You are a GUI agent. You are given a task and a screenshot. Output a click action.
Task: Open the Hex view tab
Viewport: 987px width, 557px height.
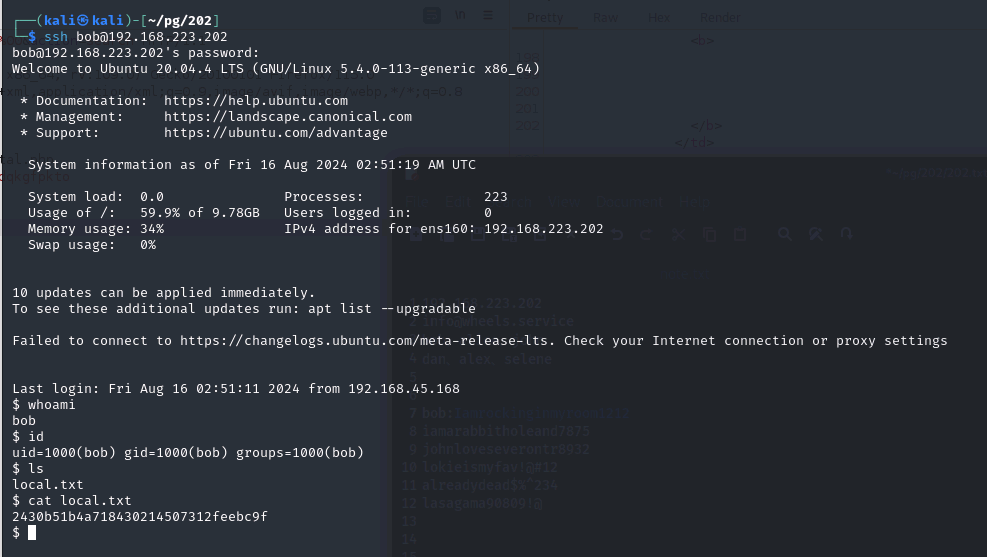coord(658,18)
